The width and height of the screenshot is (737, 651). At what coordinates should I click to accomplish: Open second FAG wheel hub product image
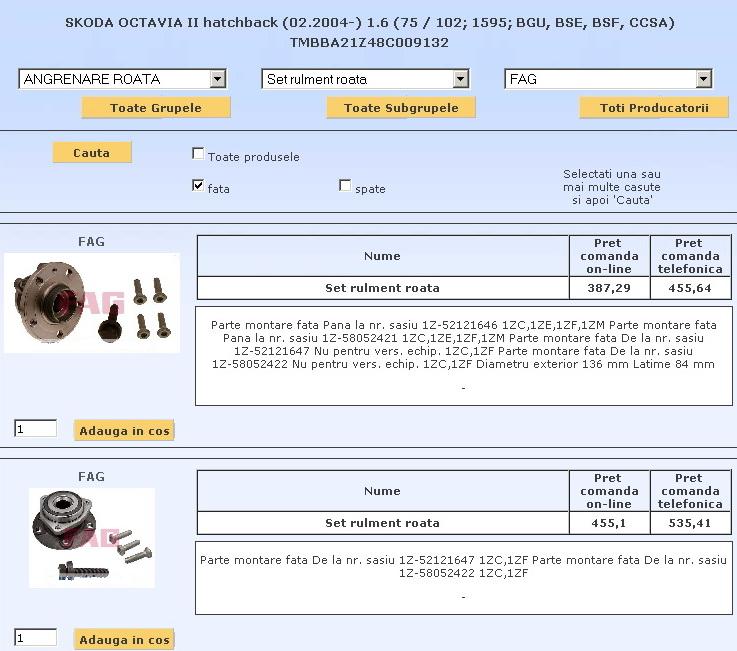pos(92,537)
